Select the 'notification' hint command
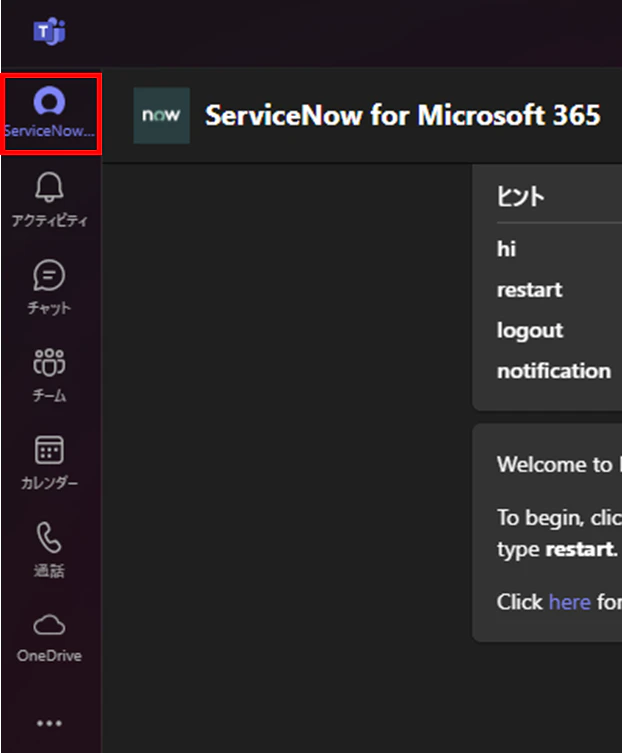The height and width of the screenshot is (753, 622). [554, 371]
